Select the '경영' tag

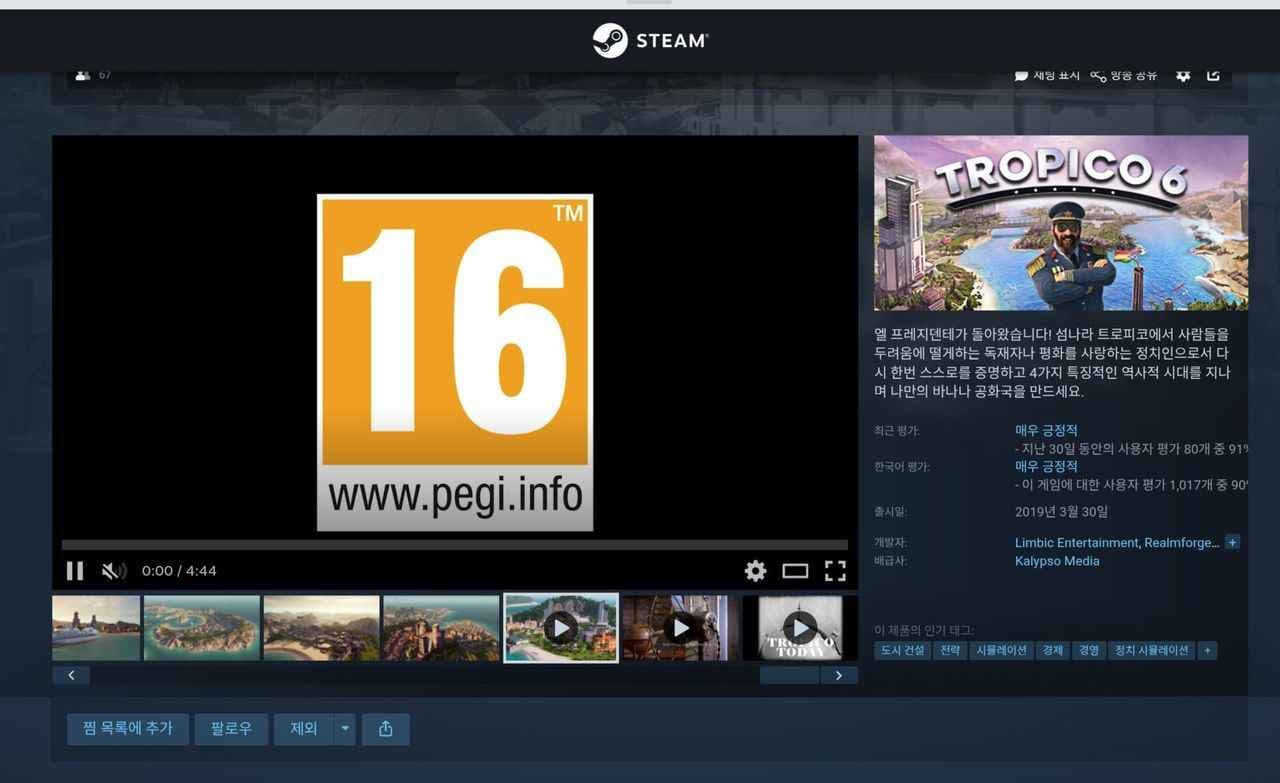pos(1088,650)
